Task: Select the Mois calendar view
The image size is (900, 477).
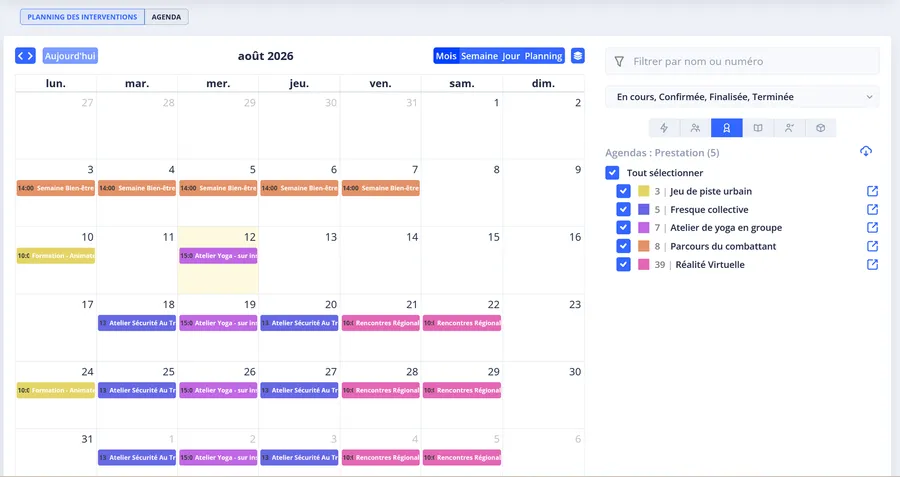Action: pos(446,56)
